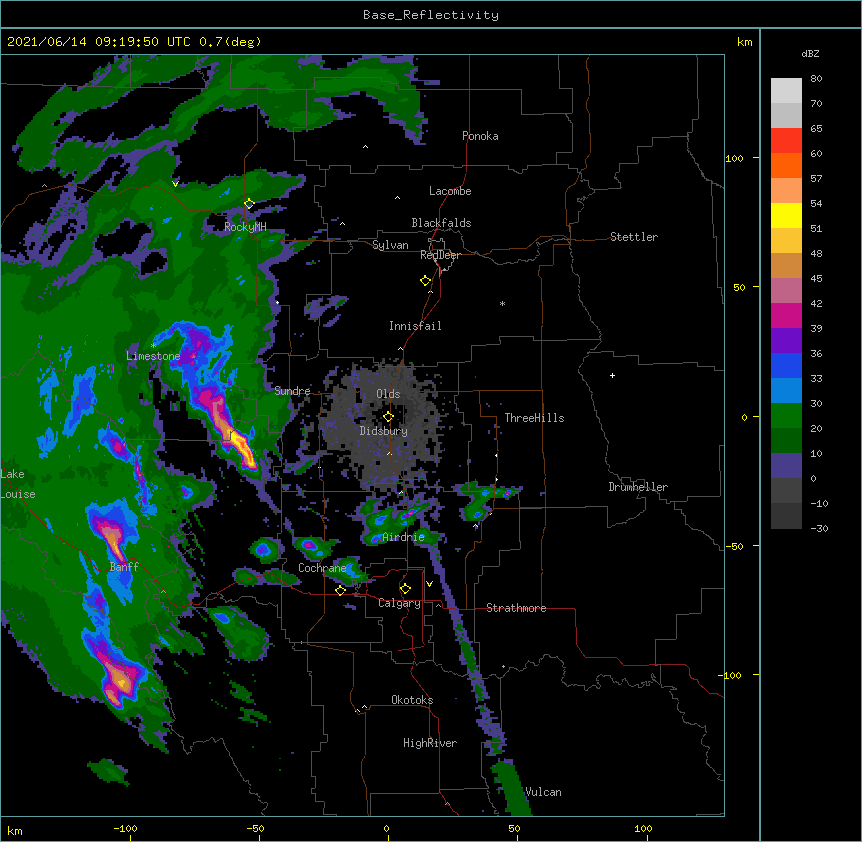
Task: Click the Ponoka city label
Action: tap(480, 136)
